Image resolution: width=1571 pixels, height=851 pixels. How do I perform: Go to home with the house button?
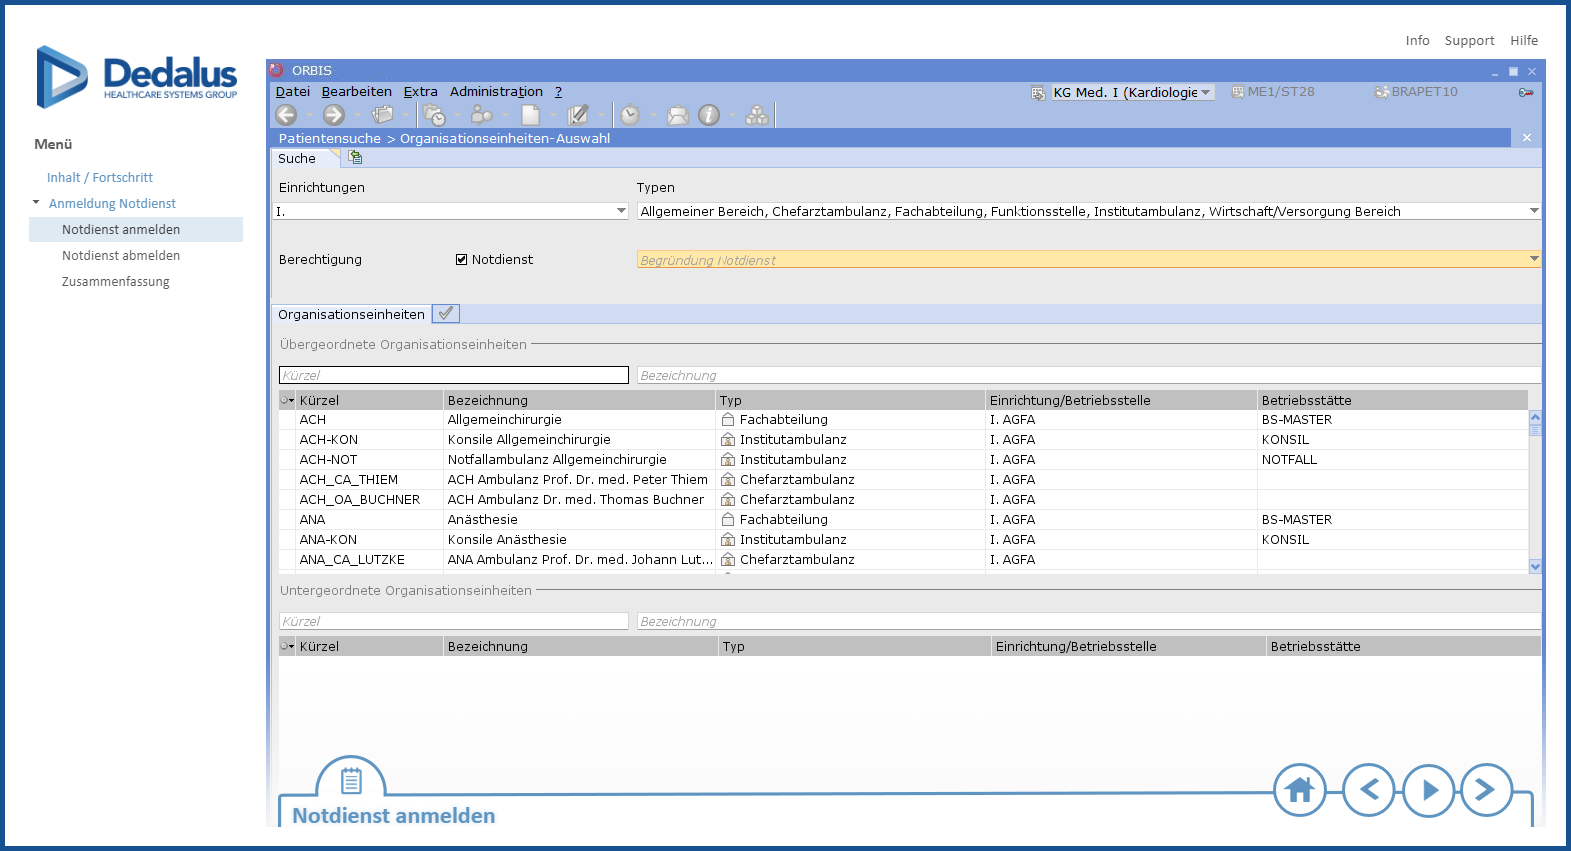[1299, 790]
